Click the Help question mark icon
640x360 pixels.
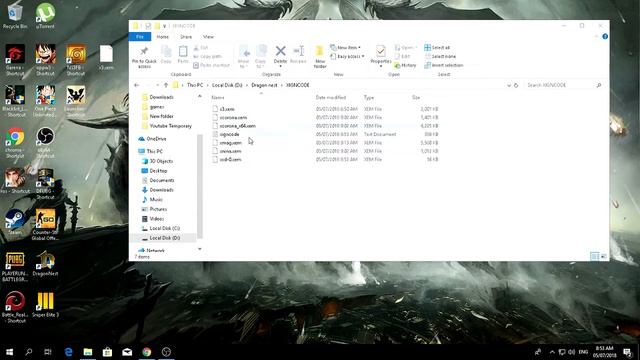(605, 37)
